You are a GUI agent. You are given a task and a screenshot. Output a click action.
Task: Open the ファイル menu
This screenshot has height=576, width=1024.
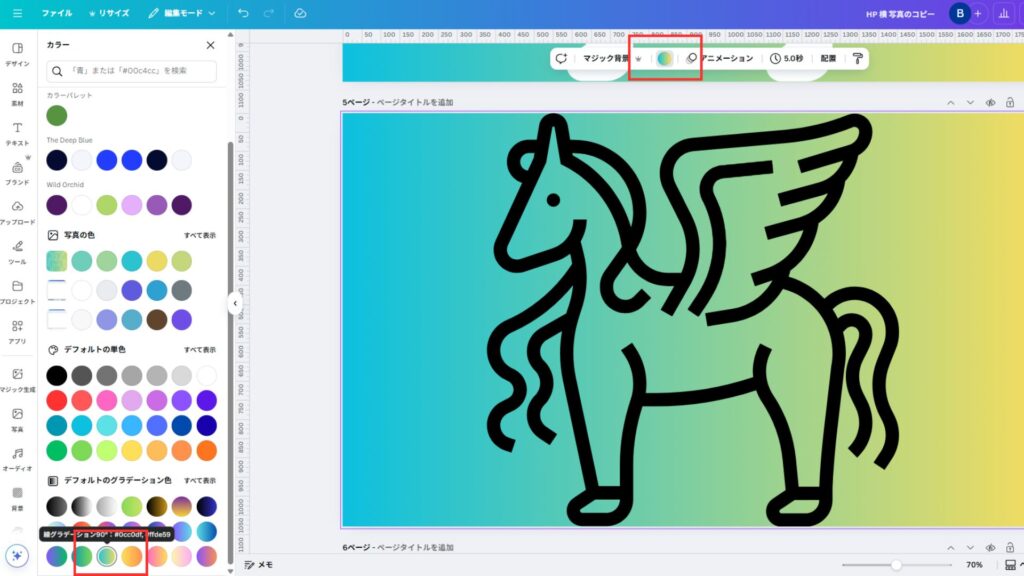click(x=56, y=14)
